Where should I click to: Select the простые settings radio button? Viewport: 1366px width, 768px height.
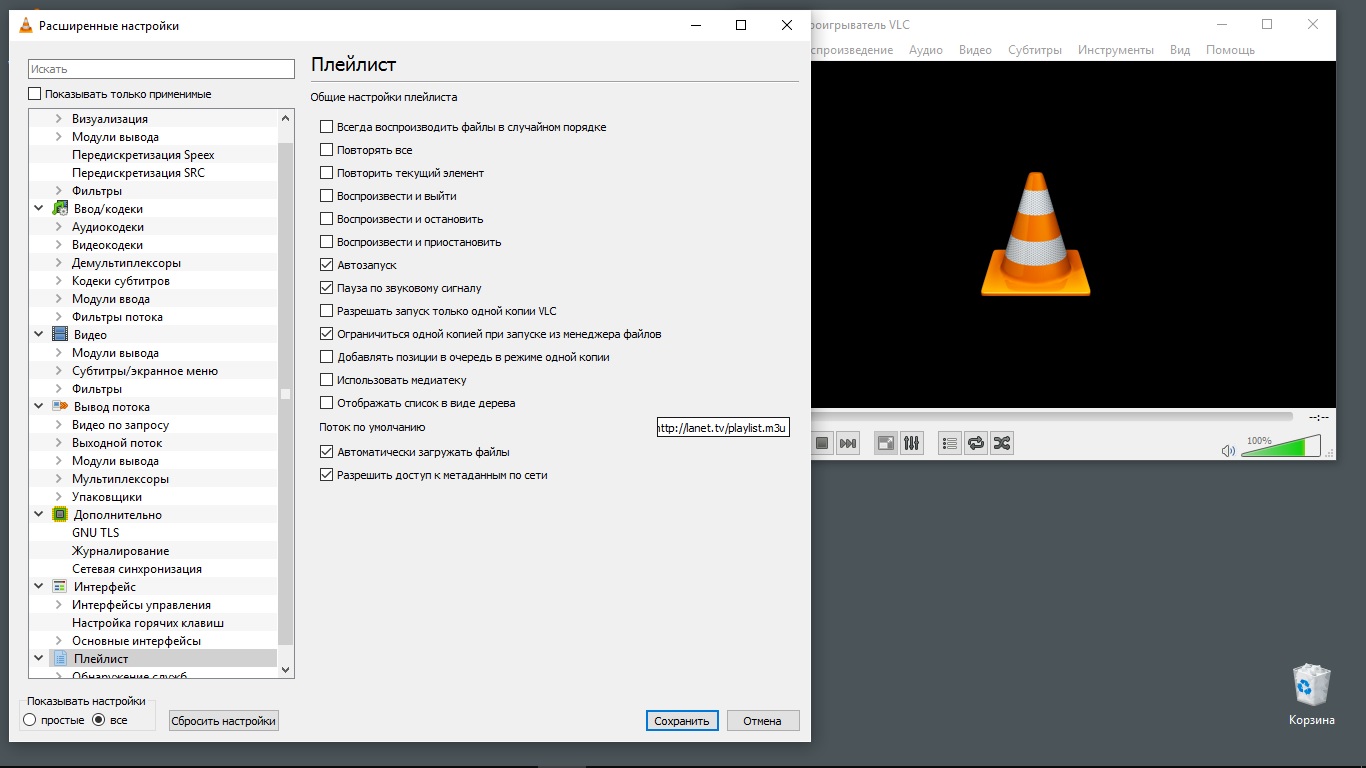[x=30, y=720]
